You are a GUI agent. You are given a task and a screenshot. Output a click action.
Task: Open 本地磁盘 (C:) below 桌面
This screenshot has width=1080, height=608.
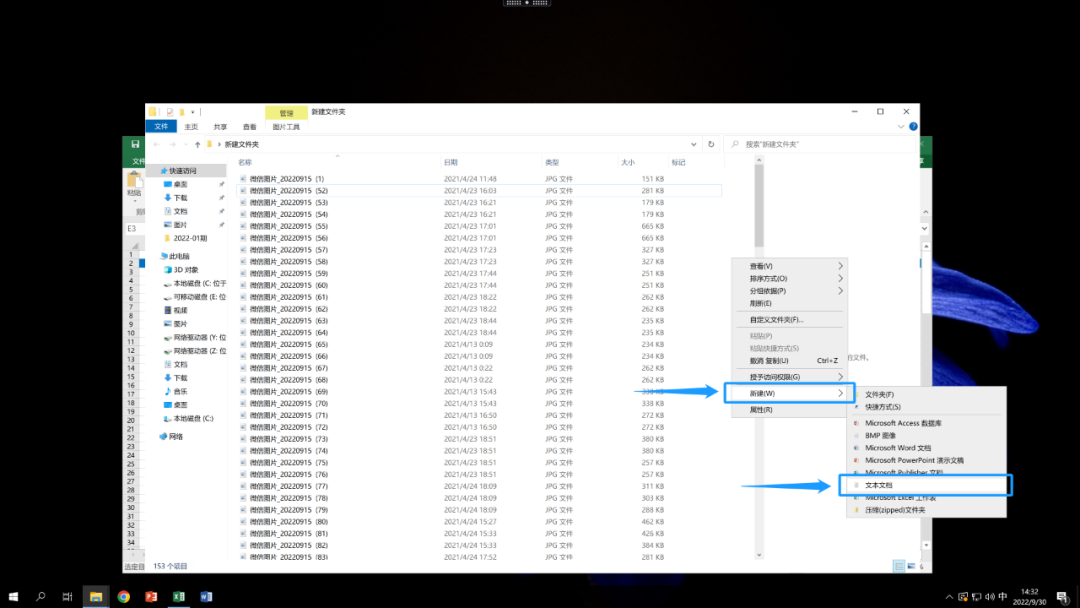pyautogui.click(x=193, y=419)
